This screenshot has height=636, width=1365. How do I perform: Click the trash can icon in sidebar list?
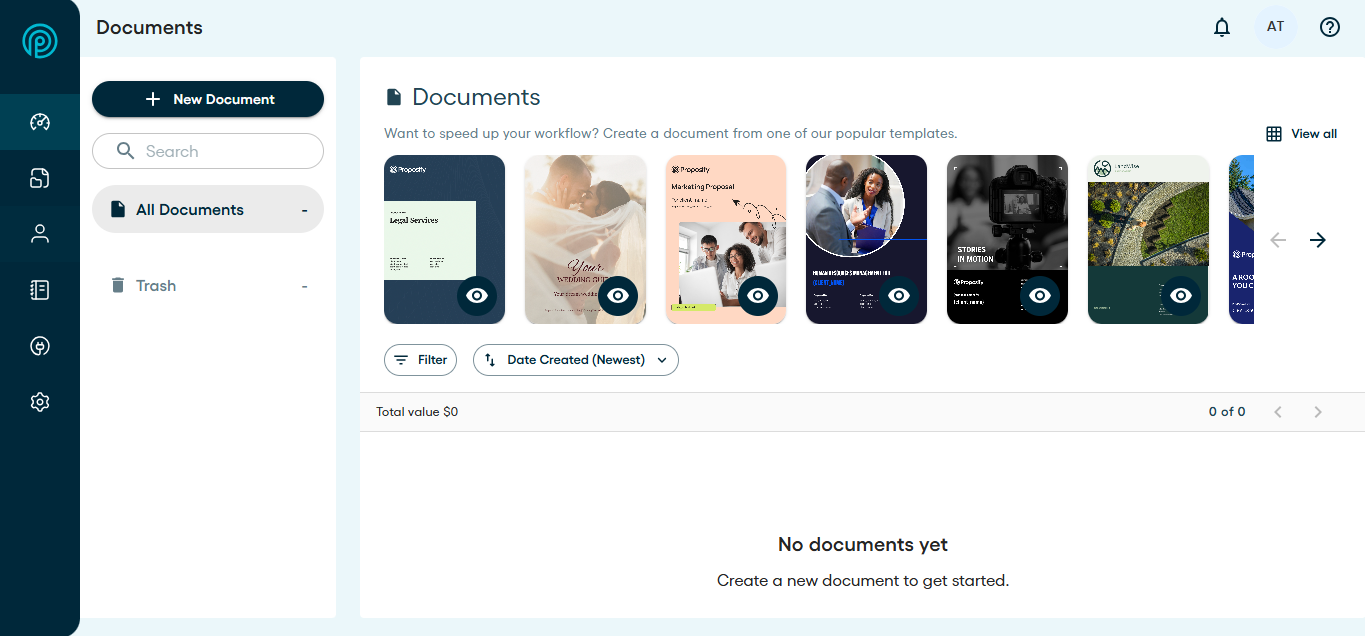tap(118, 286)
